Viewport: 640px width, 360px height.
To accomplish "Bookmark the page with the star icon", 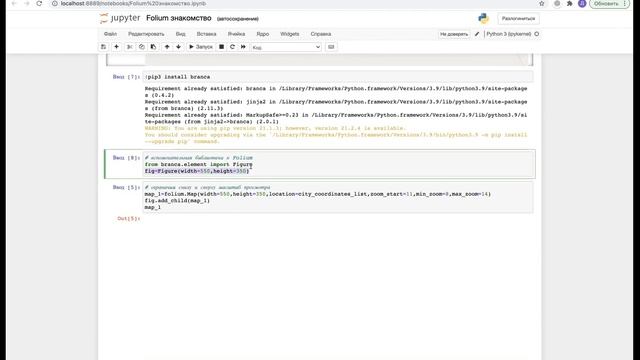I will tap(542, 4).
